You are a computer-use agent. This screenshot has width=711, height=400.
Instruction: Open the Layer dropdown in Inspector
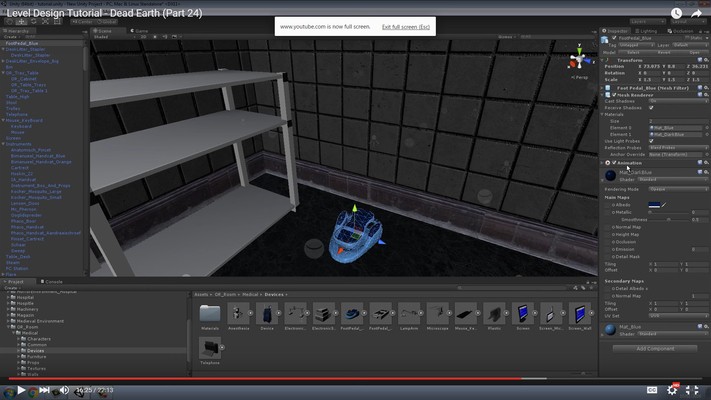690,45
